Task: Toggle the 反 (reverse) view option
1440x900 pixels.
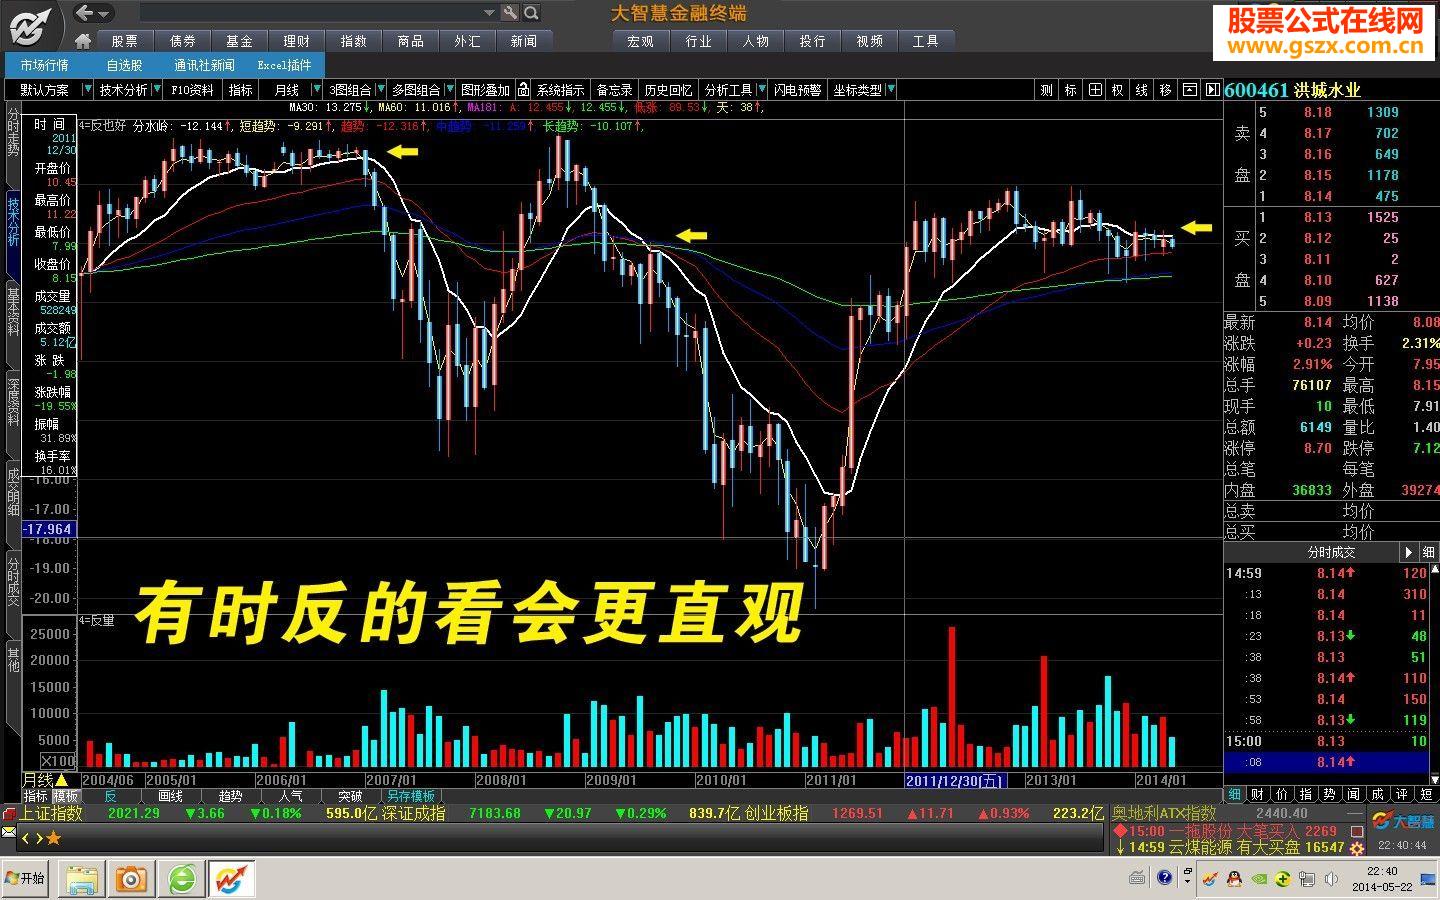Action: click(113, 796)
